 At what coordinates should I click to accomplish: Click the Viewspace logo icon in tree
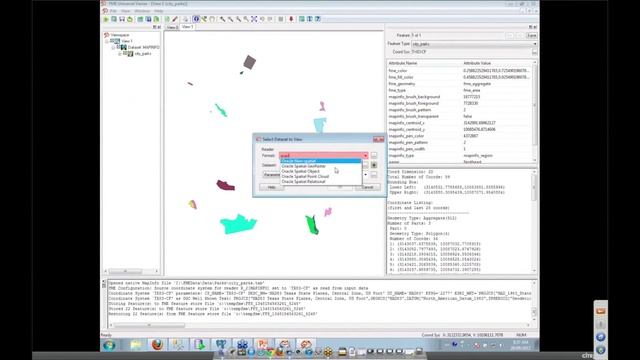(107, 35)
